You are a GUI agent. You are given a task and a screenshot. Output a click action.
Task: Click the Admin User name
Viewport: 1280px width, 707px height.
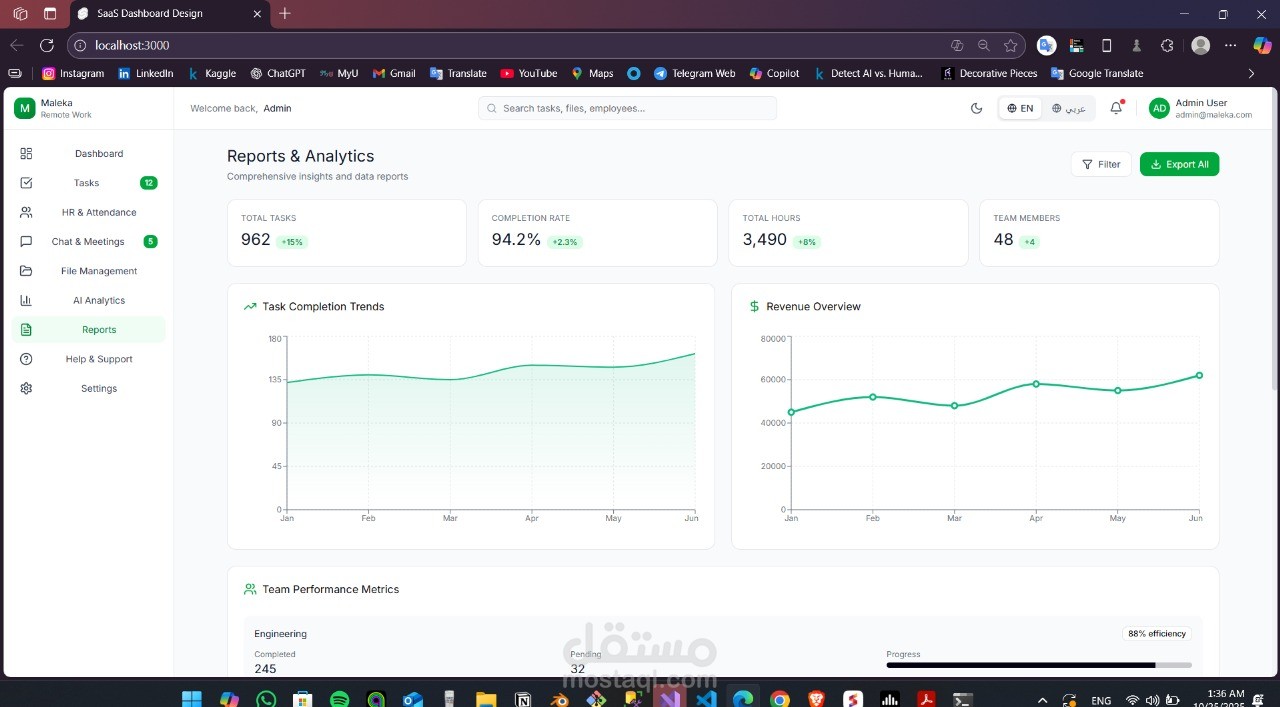[x=1201, y=103]
